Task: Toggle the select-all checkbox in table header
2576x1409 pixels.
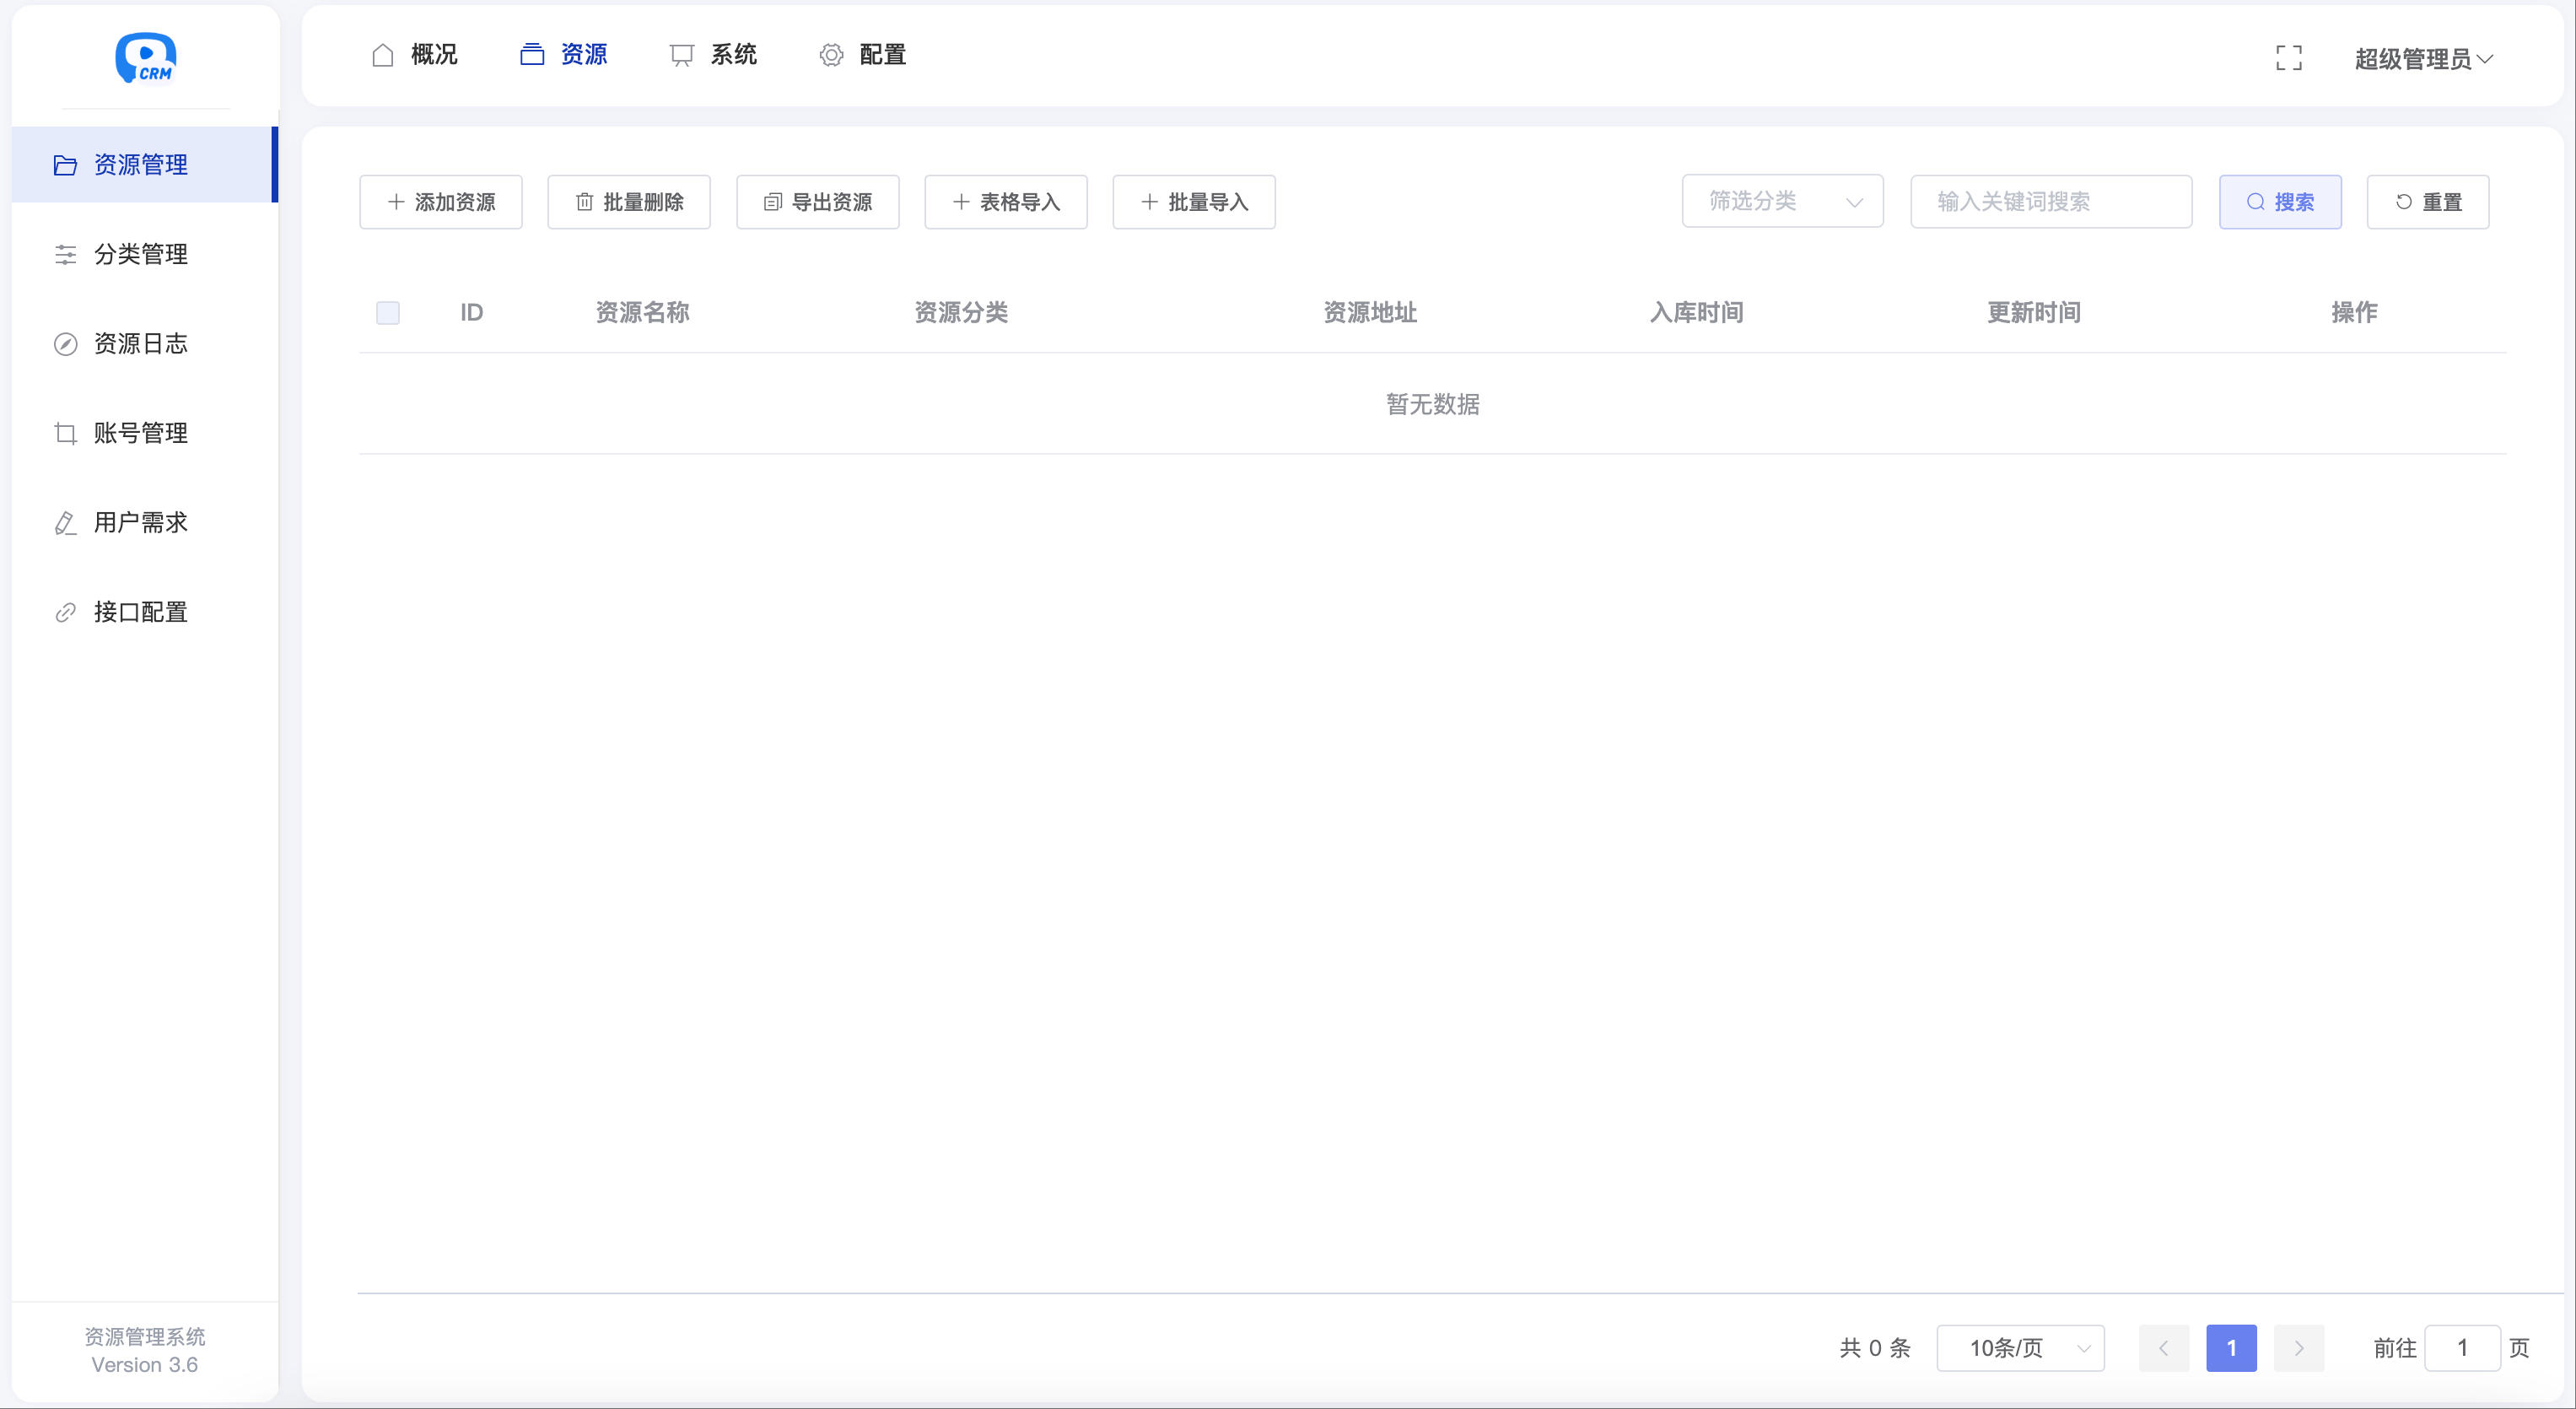Action: point(388,313)
